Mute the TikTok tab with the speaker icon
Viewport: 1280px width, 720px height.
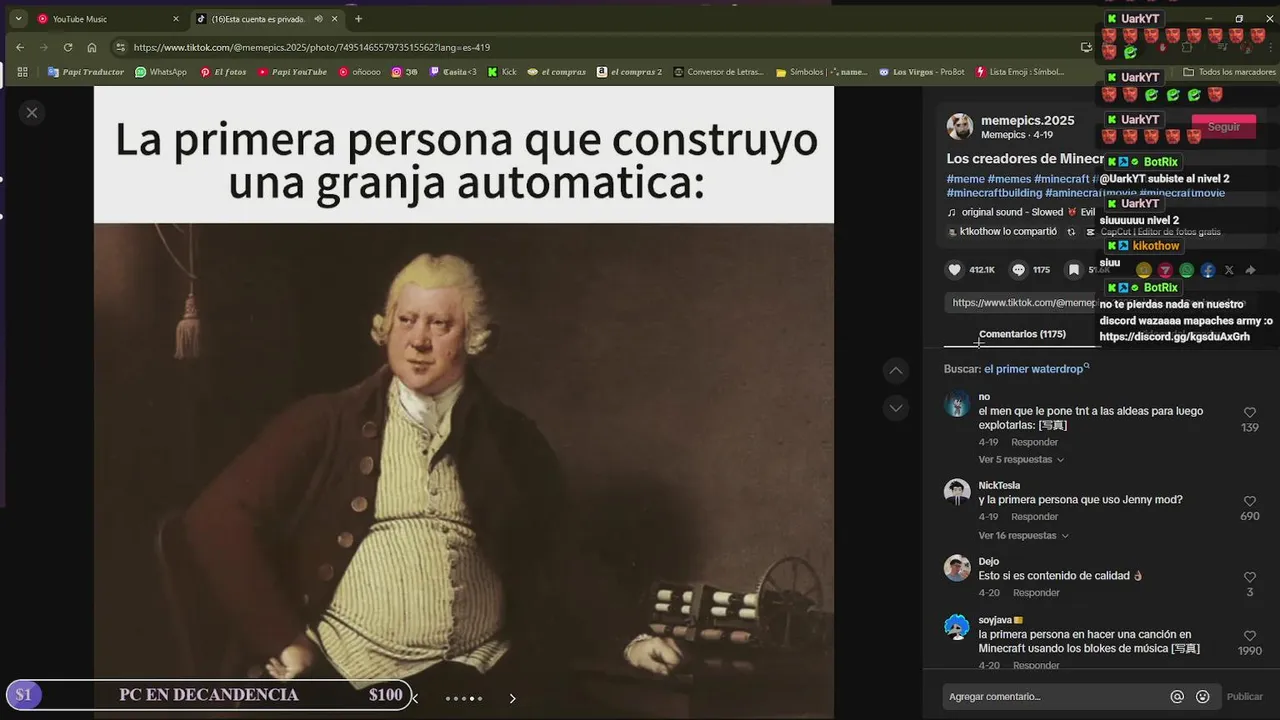click(x=319, y=18)
